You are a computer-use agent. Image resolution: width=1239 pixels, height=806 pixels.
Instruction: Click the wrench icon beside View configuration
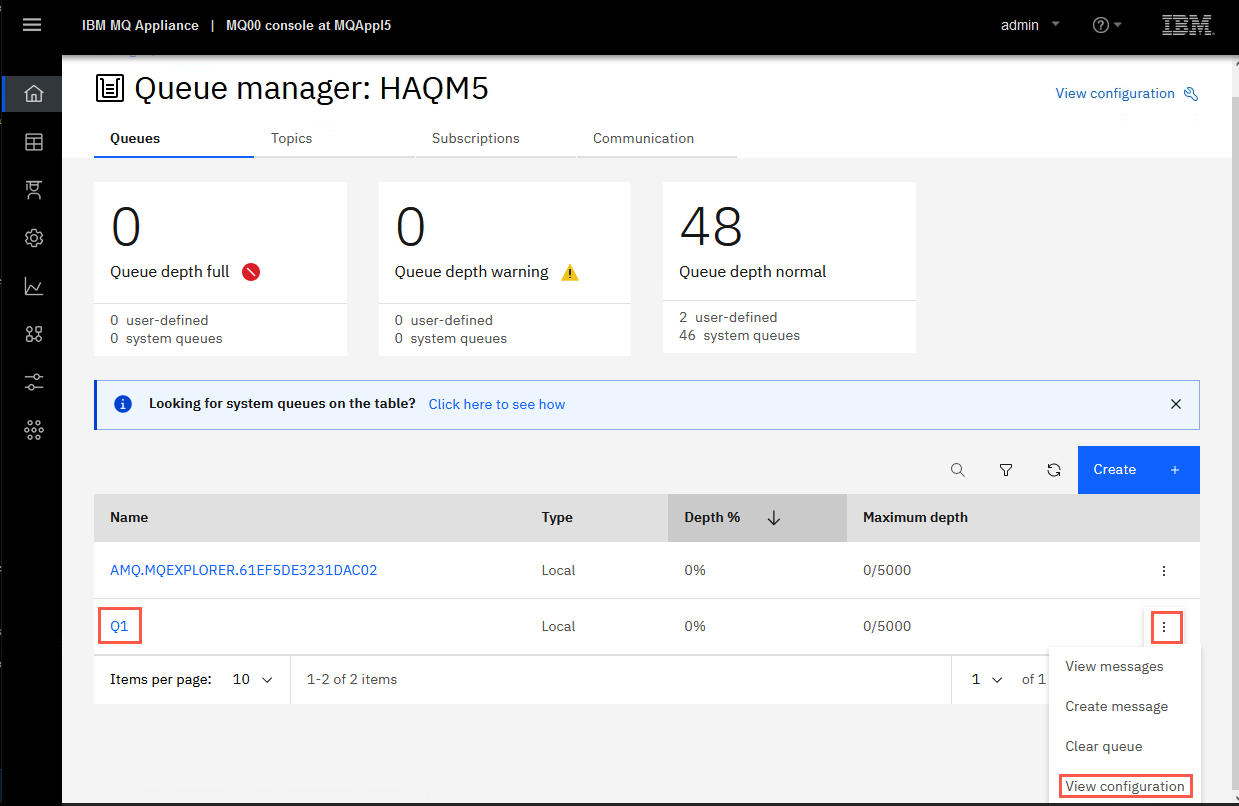pyautogui.click(x=1190, y=94)
